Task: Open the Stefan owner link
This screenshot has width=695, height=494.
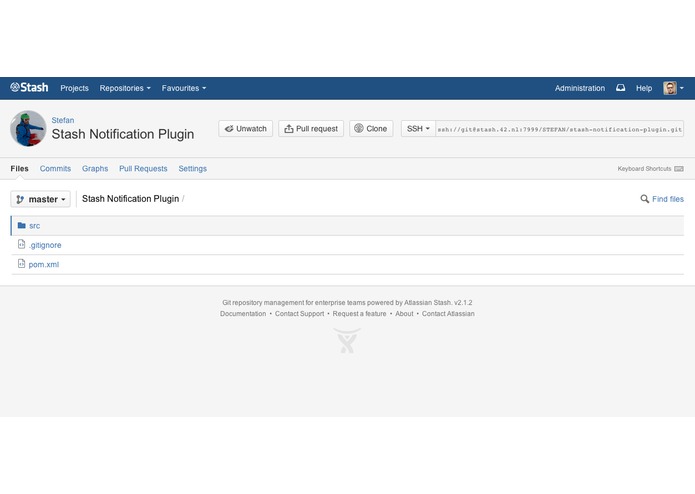Action: pos(62,120)
